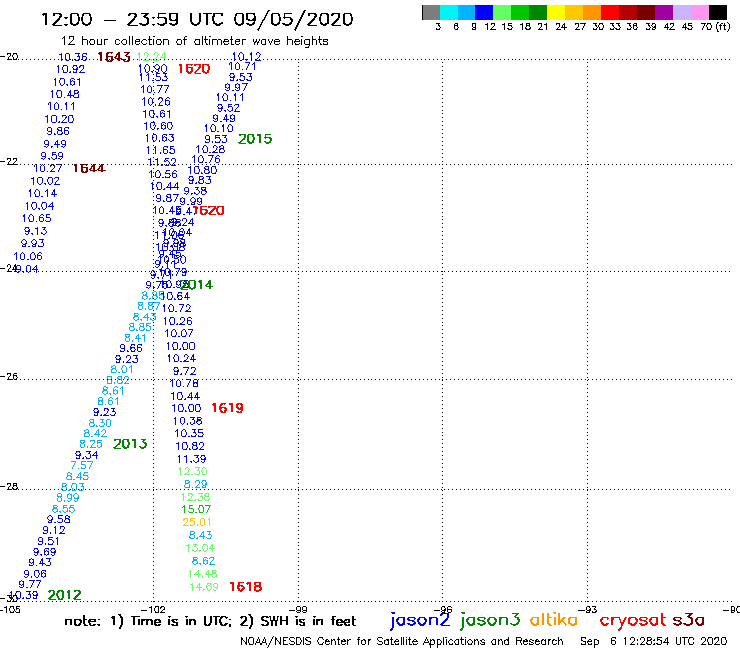Screen dimensions: 740x650
Task: Select the purple swatch in the color bar
Action: pos(664,12)
